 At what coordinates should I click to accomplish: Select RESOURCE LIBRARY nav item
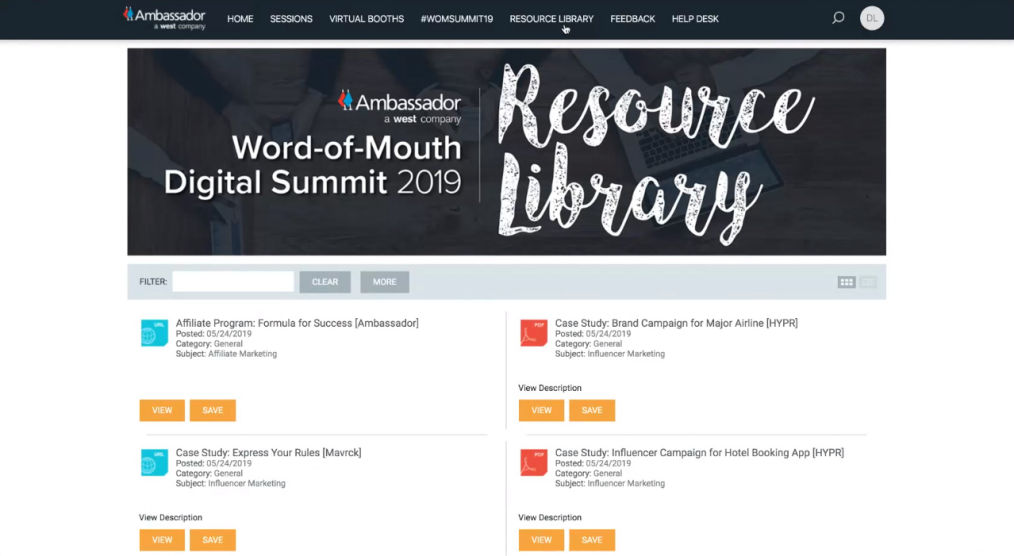coord(552,19)
